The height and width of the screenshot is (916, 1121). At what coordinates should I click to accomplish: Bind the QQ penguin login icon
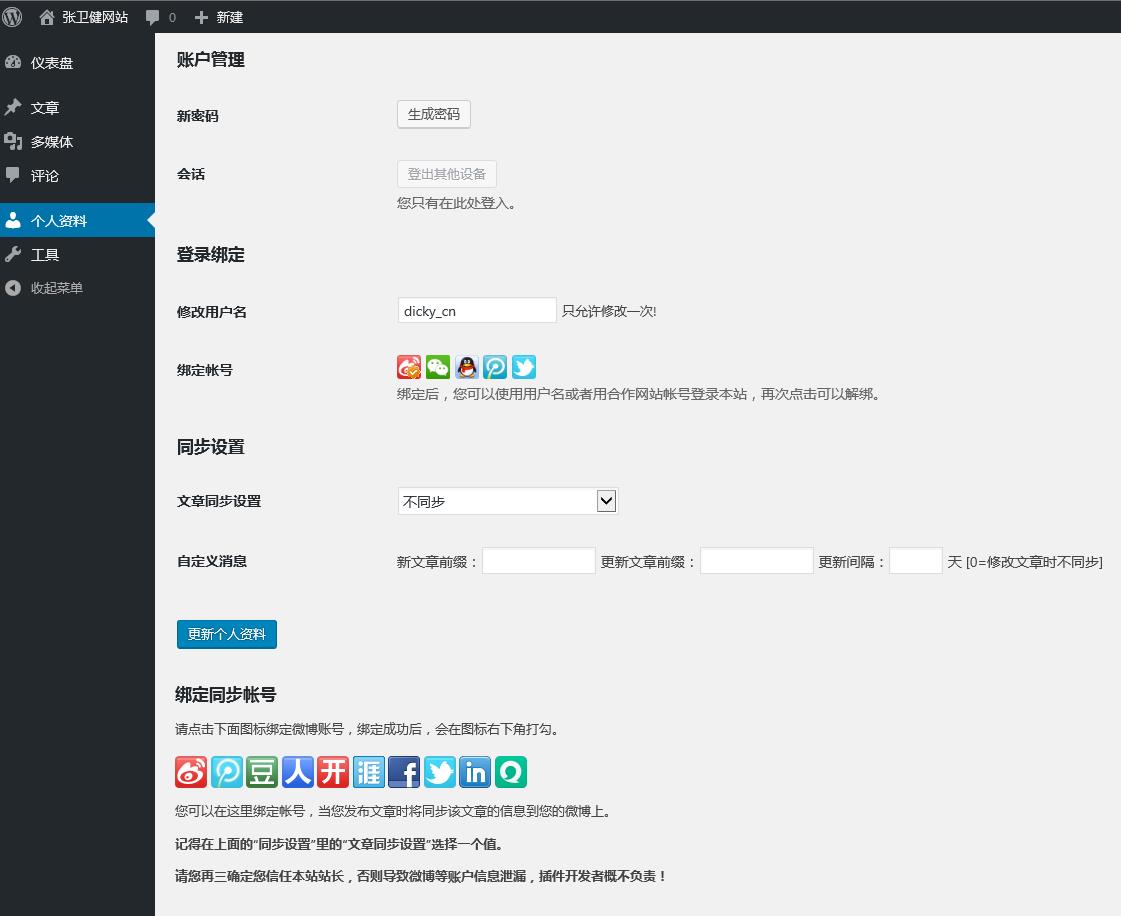[467, 367]
